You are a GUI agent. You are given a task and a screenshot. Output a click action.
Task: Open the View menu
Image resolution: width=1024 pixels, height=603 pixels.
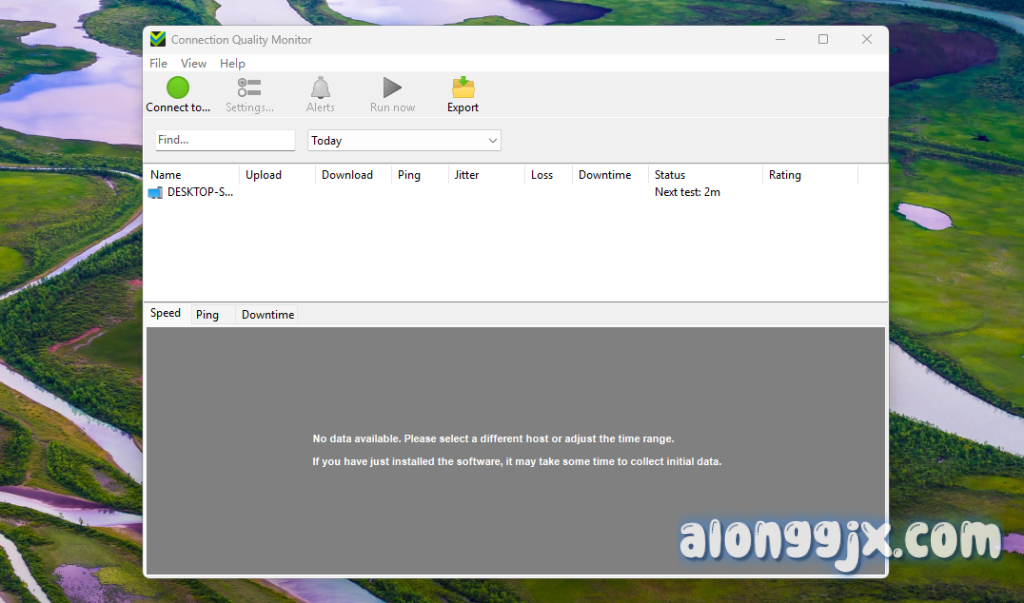click(193, 63)
